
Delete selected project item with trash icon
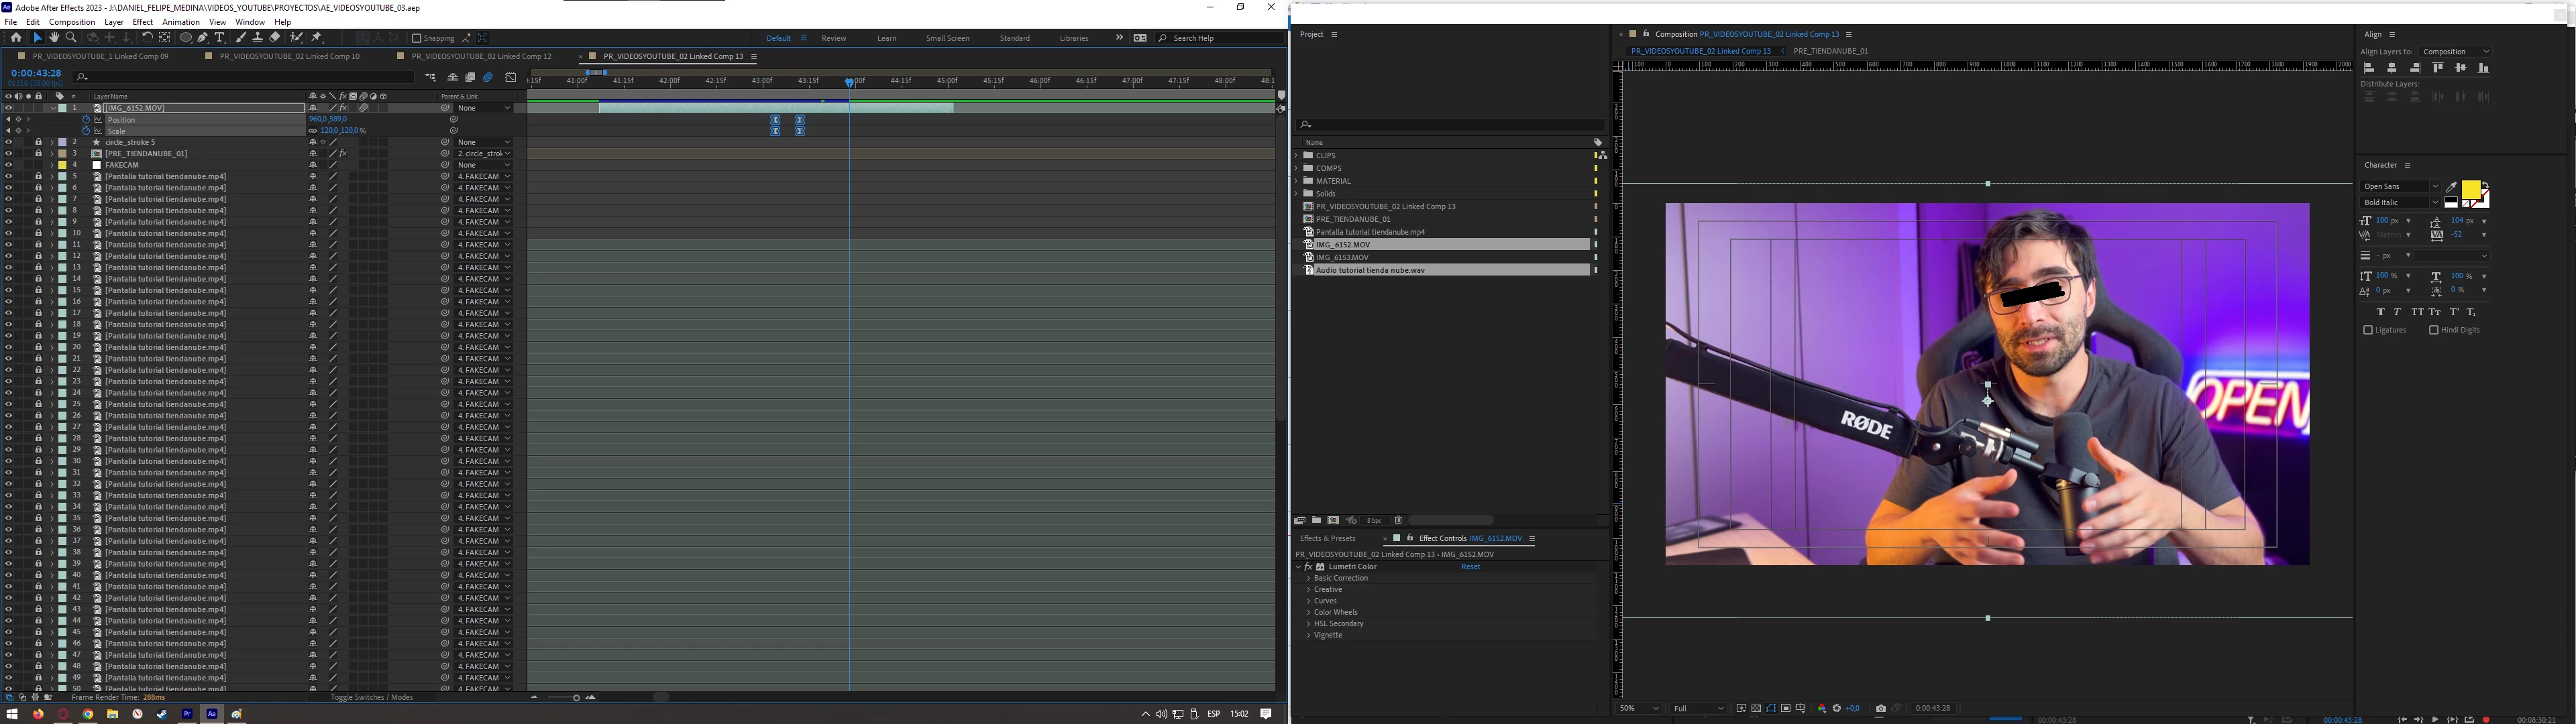coord(1398,520)
